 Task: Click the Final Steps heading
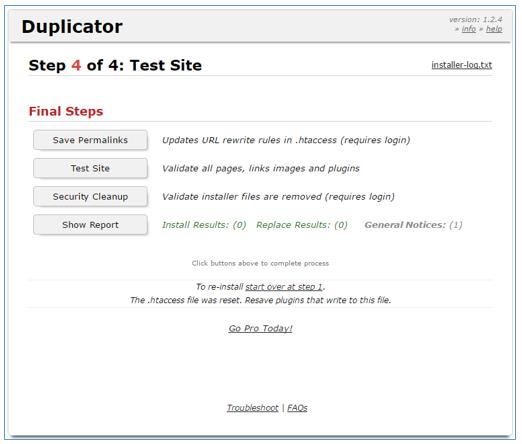(66, 111)
